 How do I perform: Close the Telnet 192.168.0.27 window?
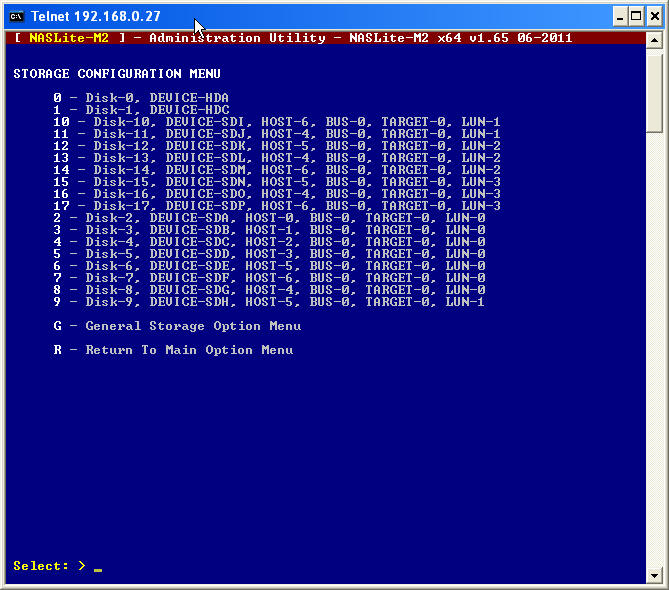pyautogui.click(x=654, y=17)
